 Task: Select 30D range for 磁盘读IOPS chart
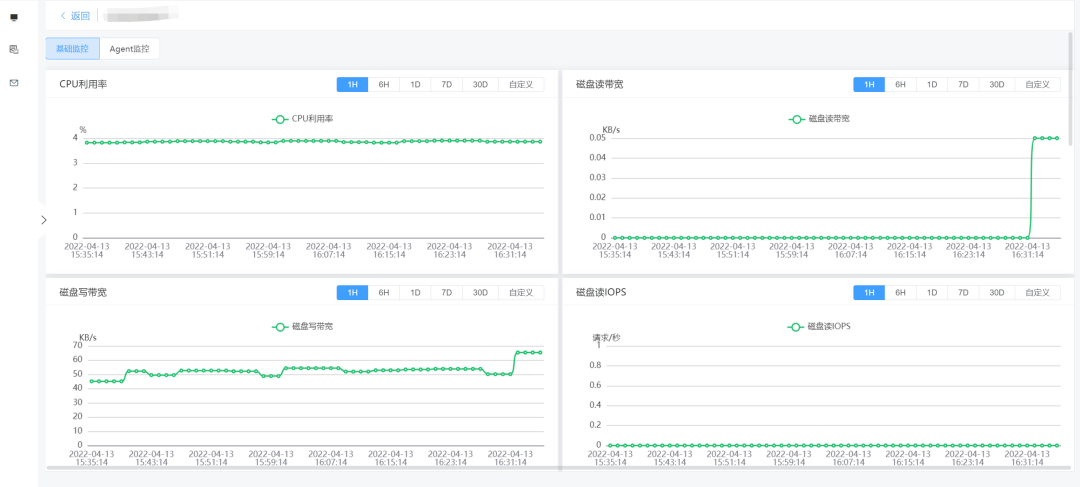pos(997,292)
